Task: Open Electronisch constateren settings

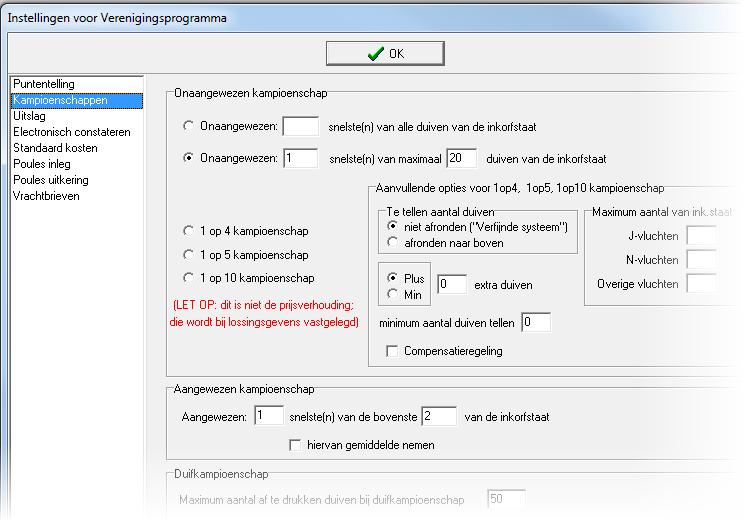Action: point(72,132)
